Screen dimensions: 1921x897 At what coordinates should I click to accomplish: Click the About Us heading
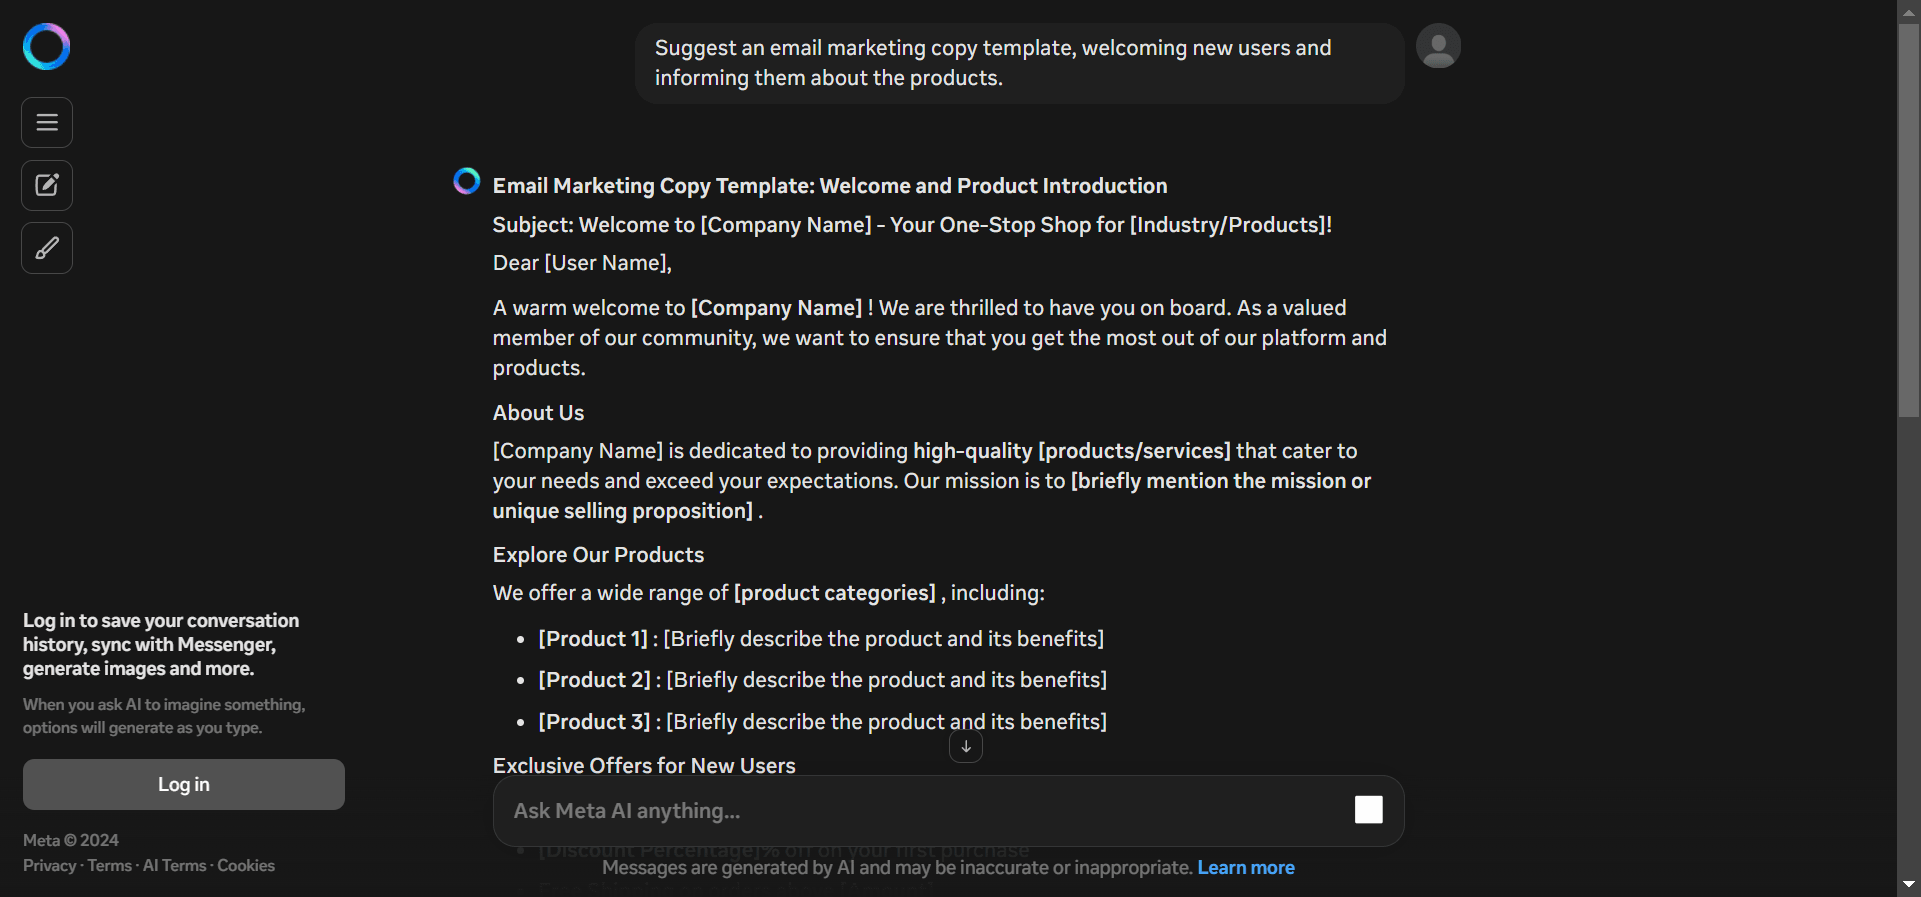click(538, 413)
